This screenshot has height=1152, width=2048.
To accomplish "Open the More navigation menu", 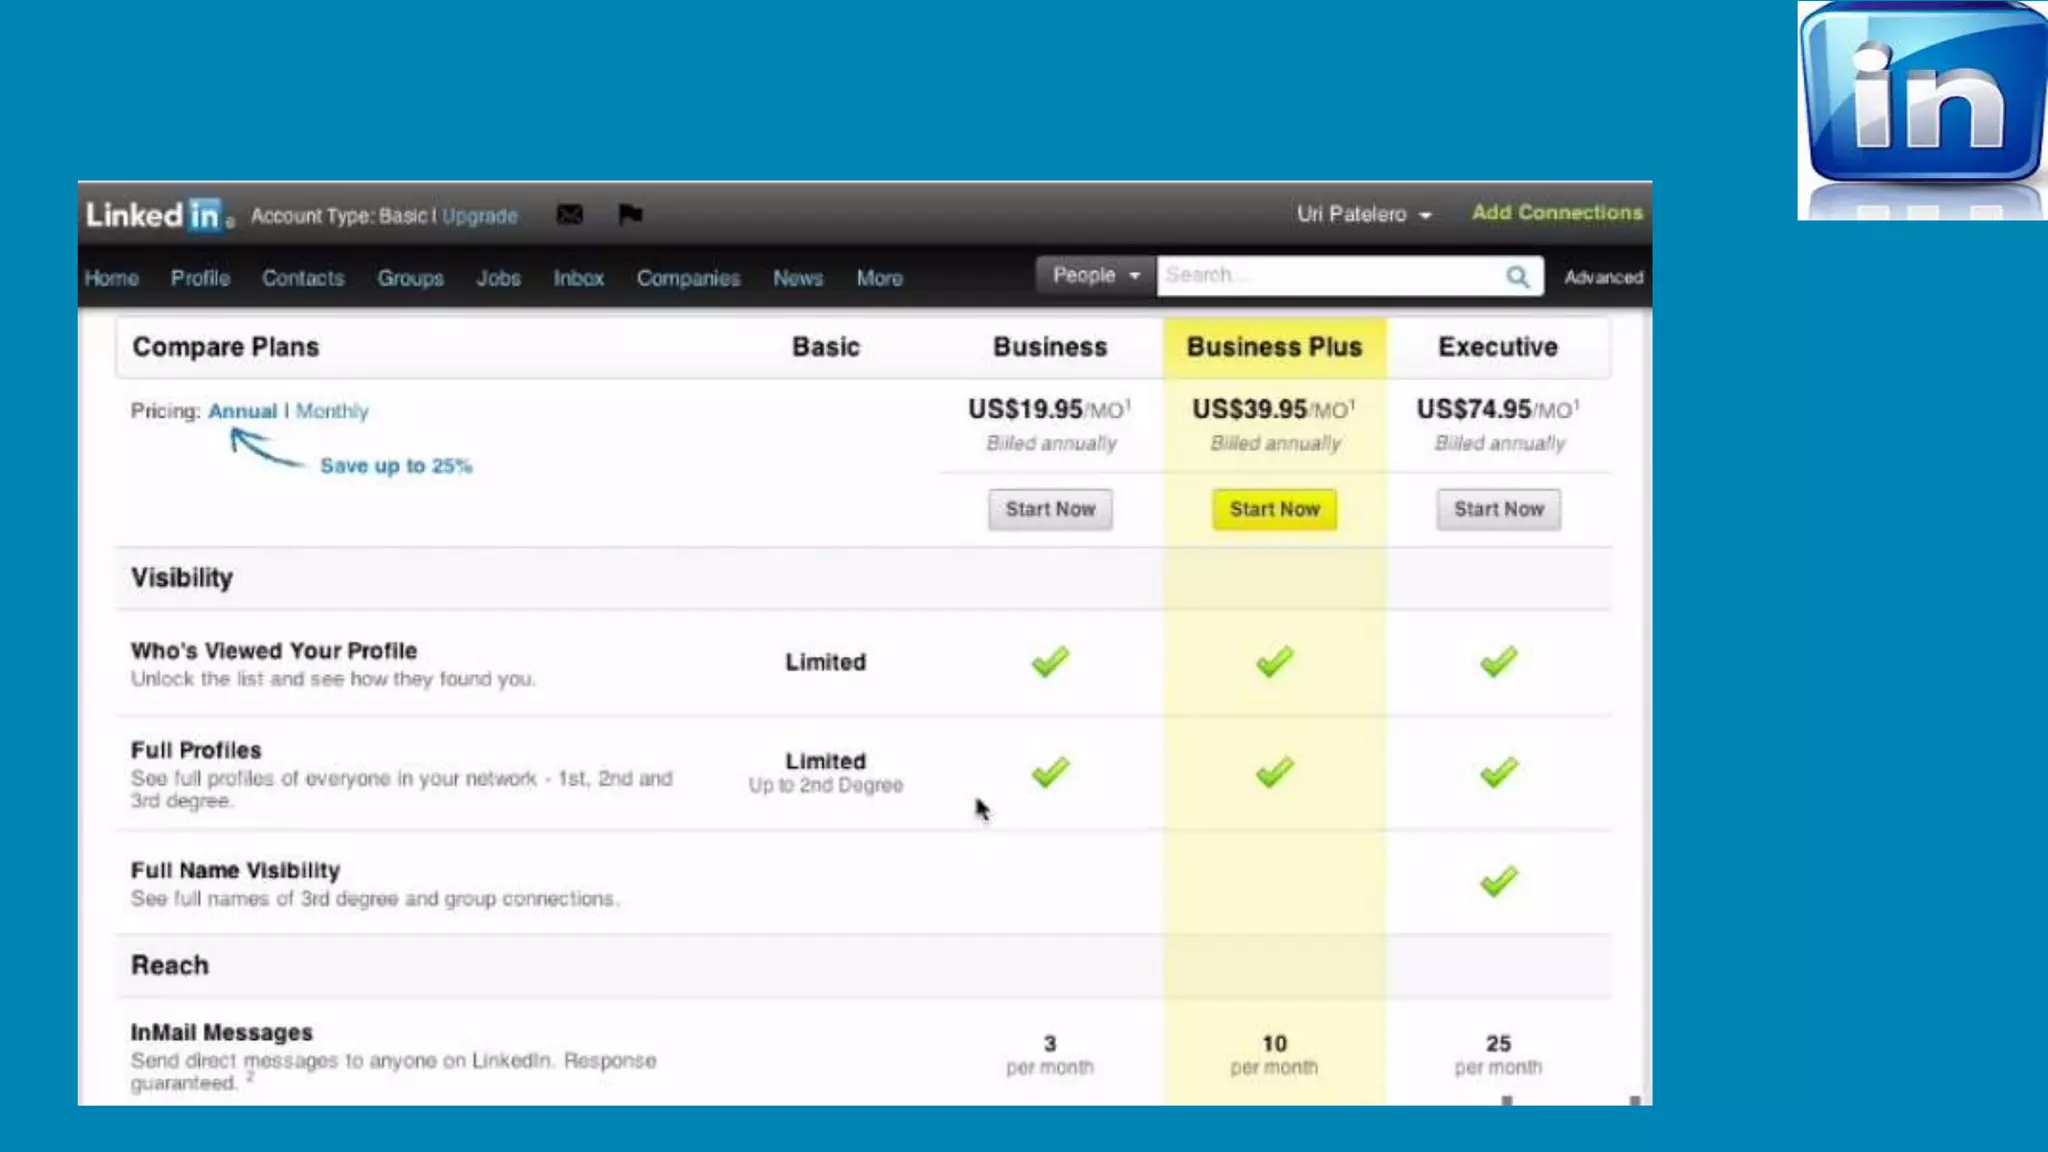I will (879, 278).
